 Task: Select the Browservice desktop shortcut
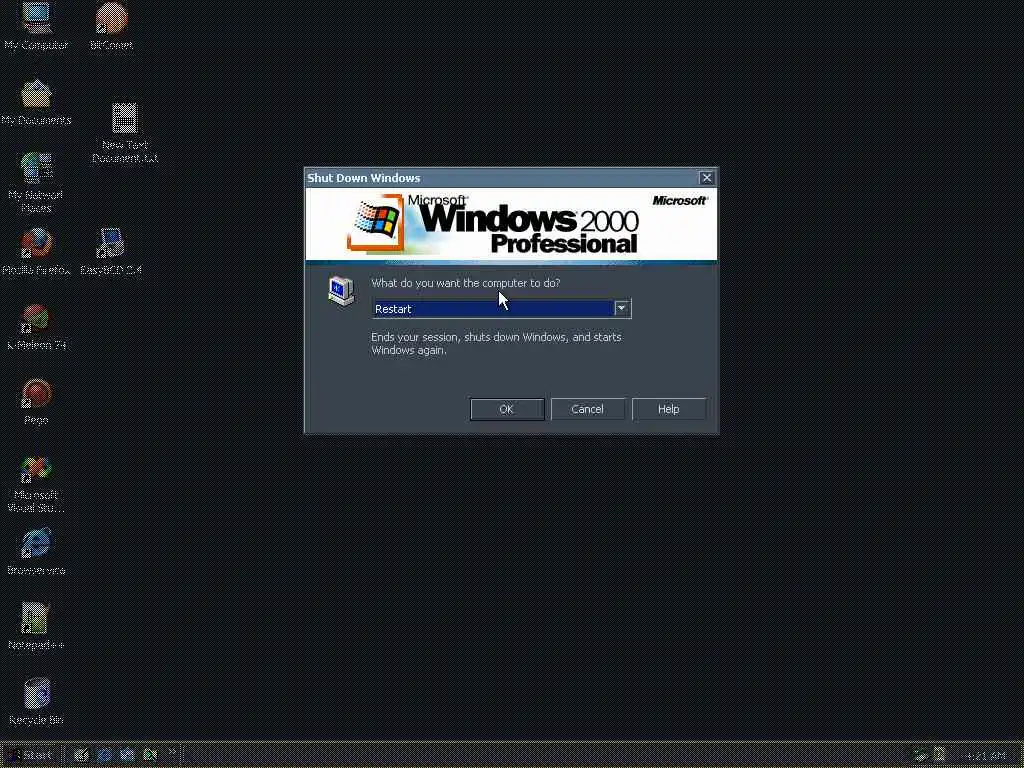tap(36, 552)
